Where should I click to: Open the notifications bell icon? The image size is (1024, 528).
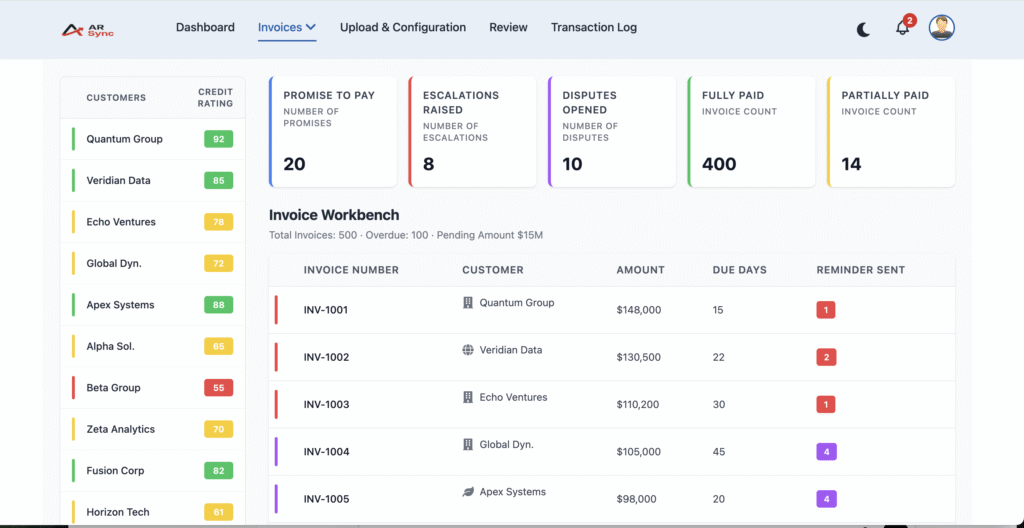pyautogui.click(x=902, y=28)
